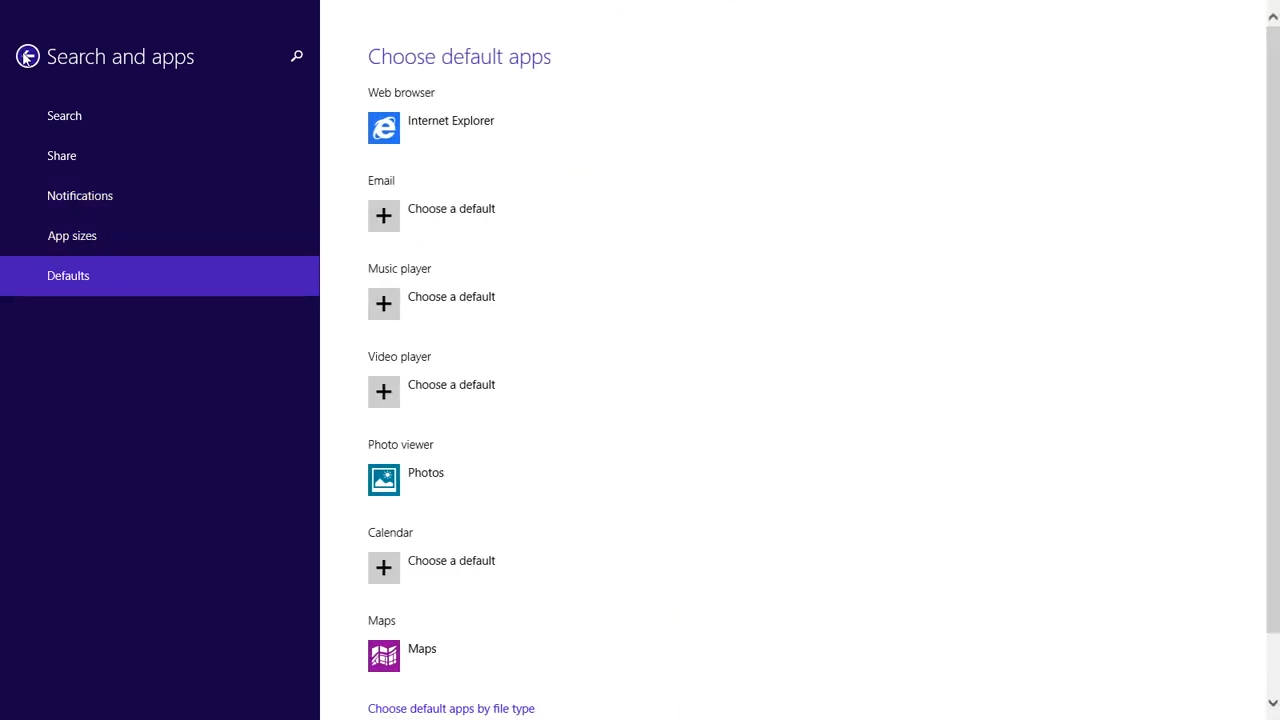Click the Photos app icon
The width and height of the screenshot is (1280, 720).
[384, 480]
